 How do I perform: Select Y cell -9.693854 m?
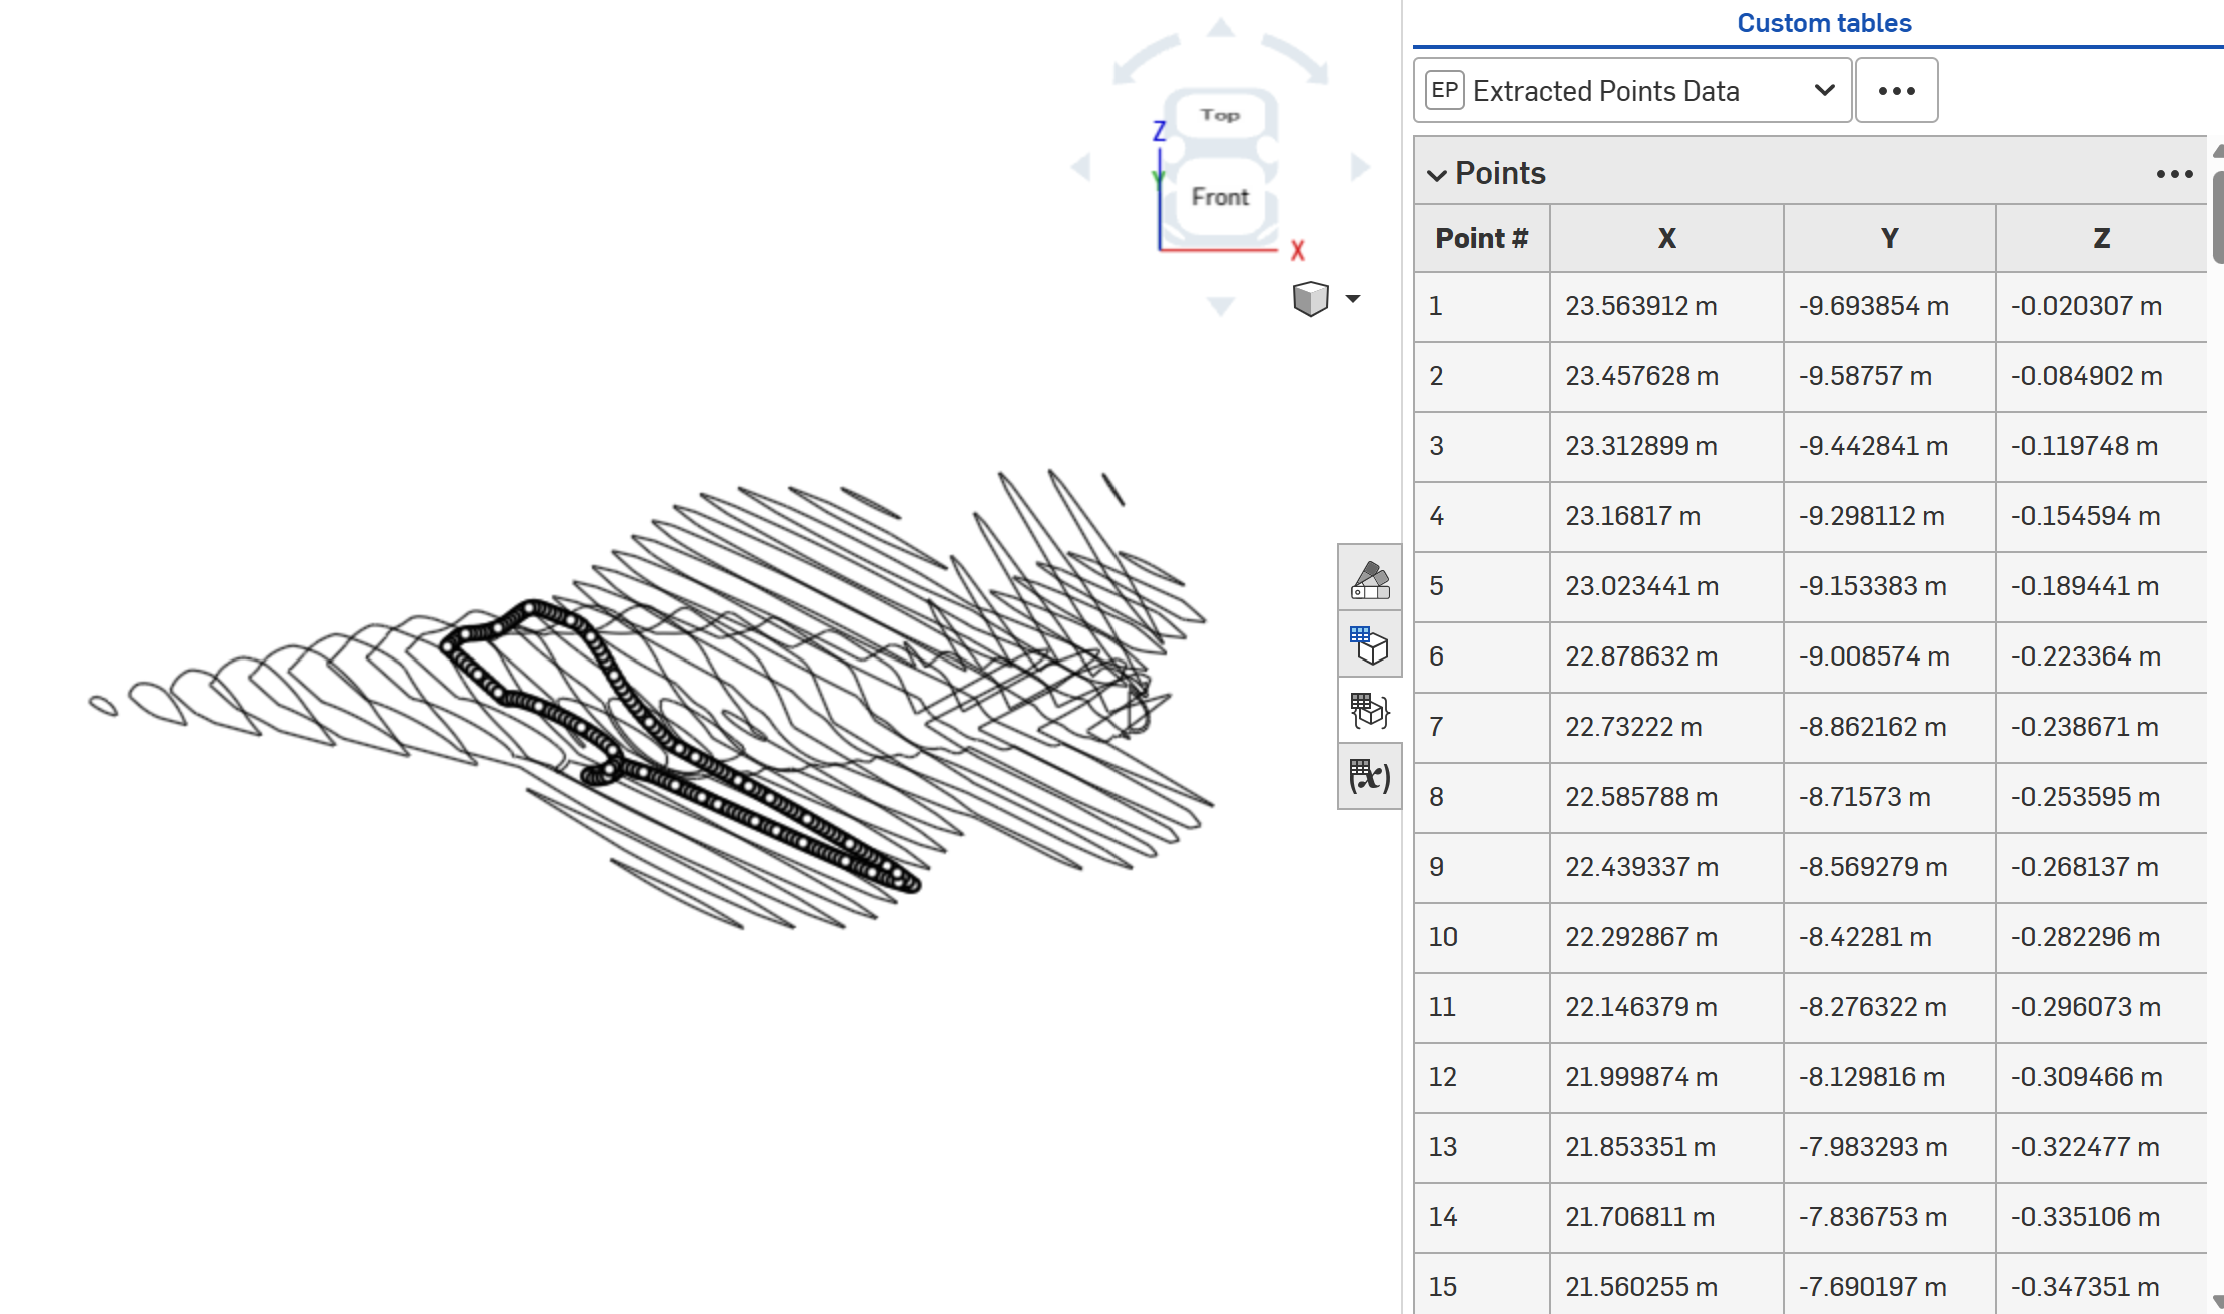(x=1890, y=306)
